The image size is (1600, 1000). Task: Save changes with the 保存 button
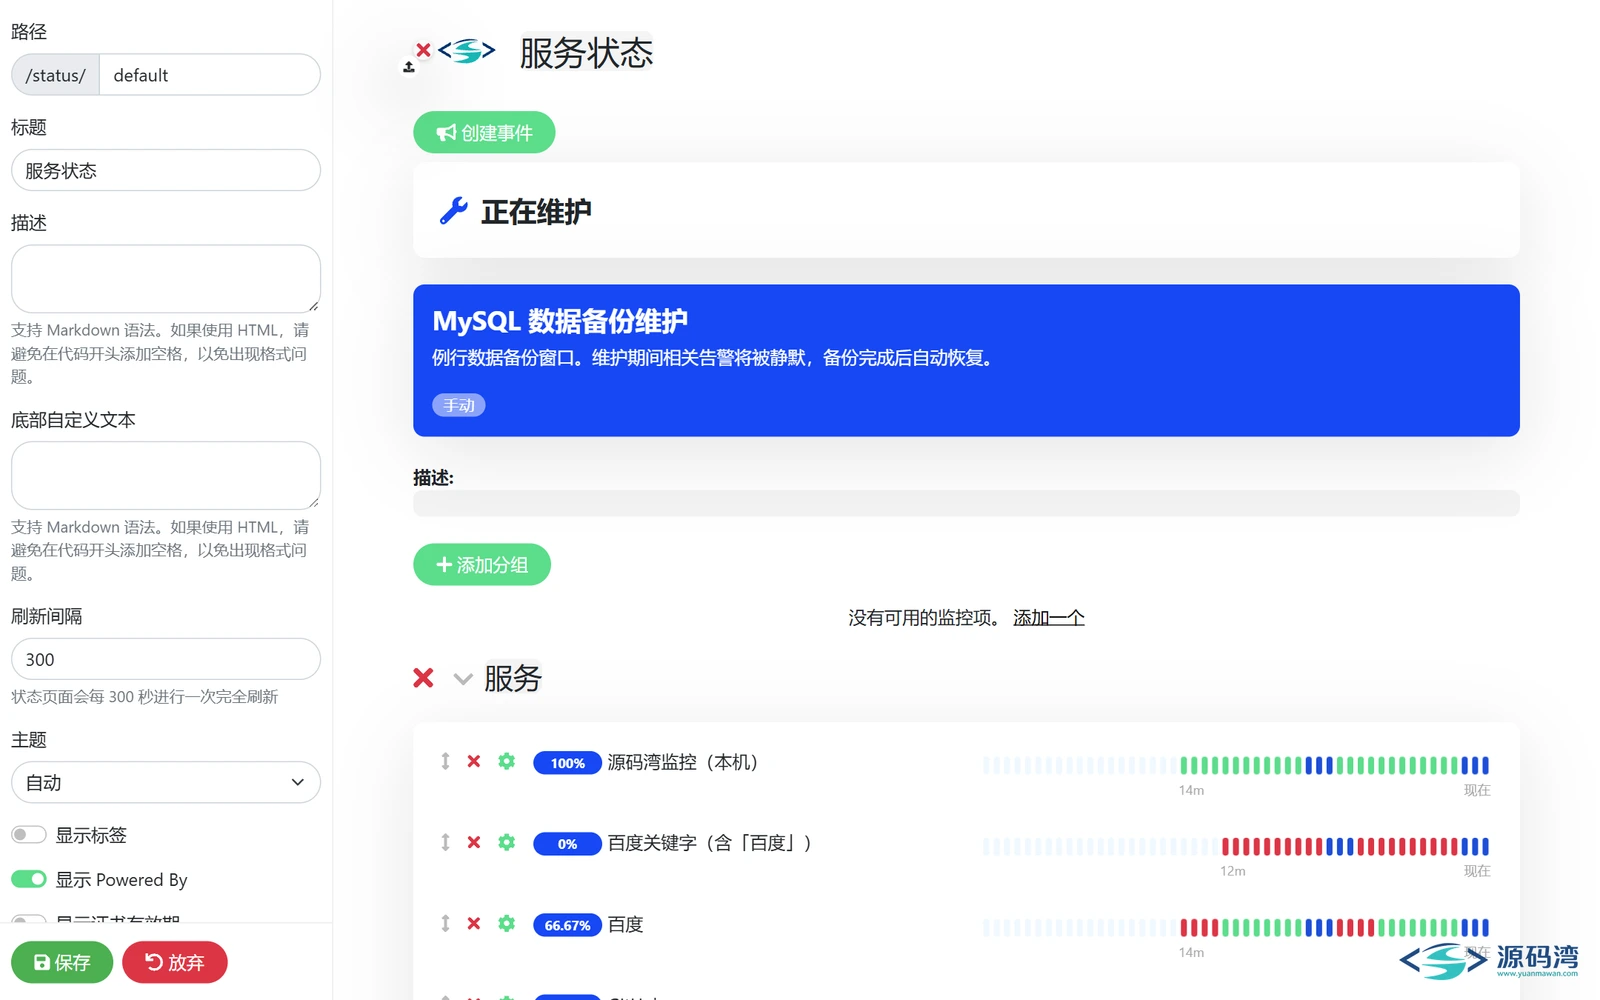pyautogui.click(x=62, y=962)
